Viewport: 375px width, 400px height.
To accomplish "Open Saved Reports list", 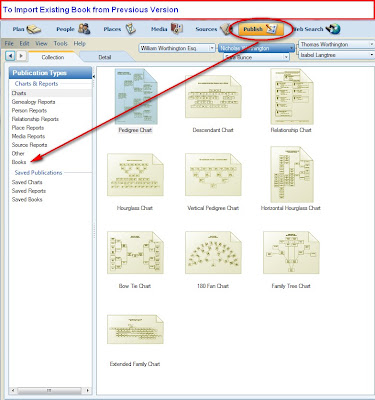I will pos(29,191).
